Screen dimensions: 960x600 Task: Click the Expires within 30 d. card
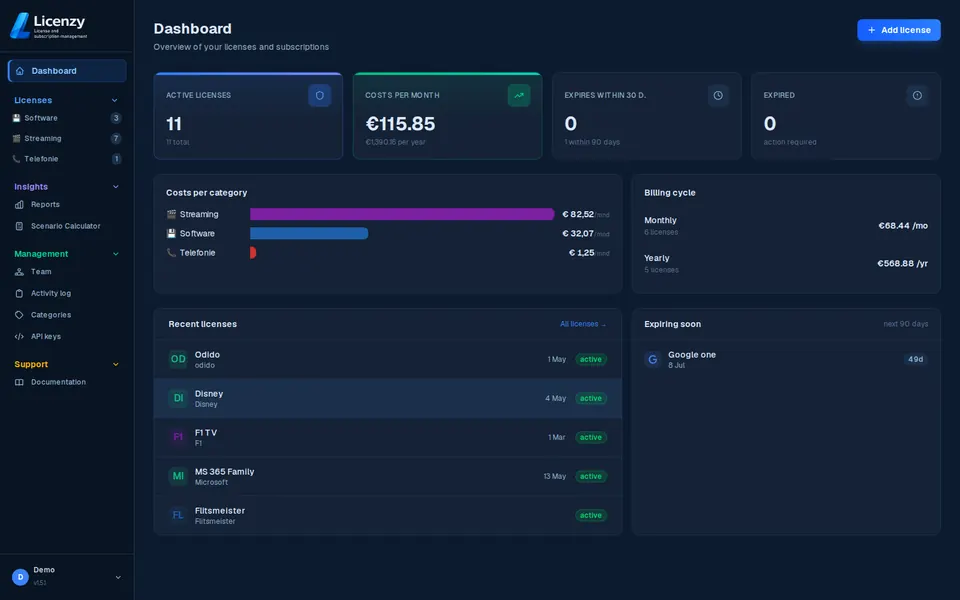(x=647, y=116)
